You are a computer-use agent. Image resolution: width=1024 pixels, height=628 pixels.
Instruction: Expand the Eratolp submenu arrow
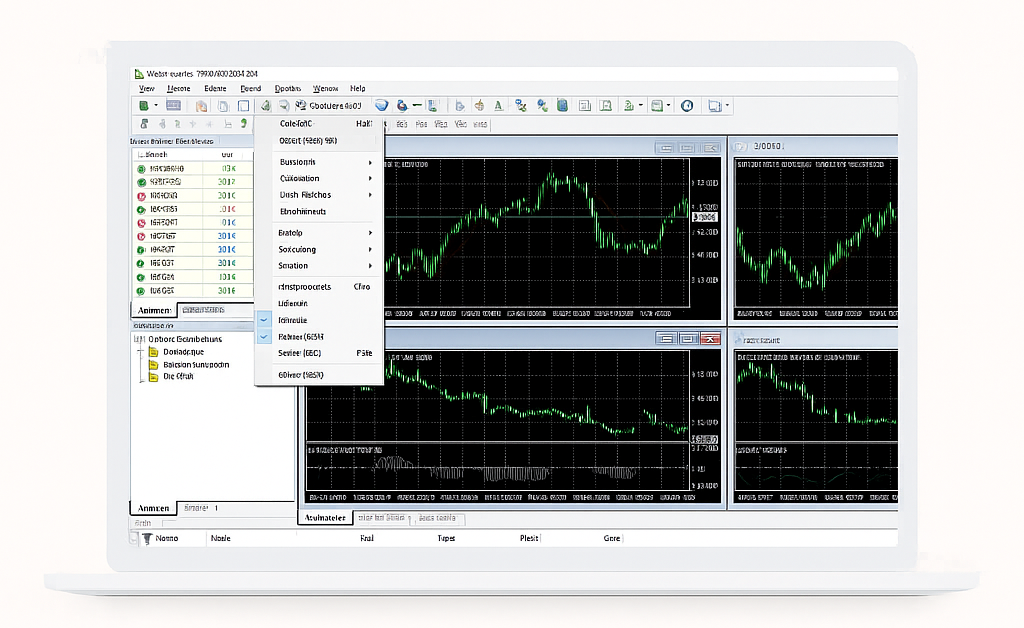point(370,233)
